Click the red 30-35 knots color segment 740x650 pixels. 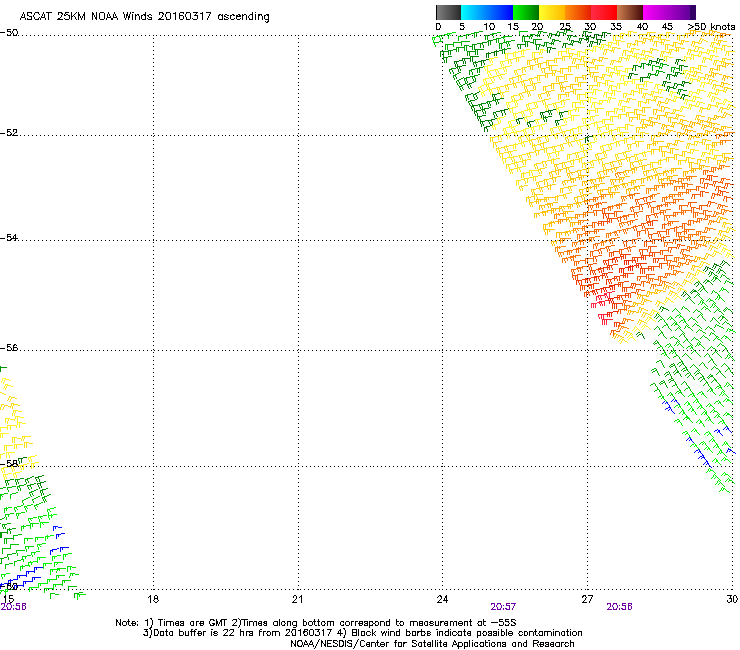pos(604,12)
